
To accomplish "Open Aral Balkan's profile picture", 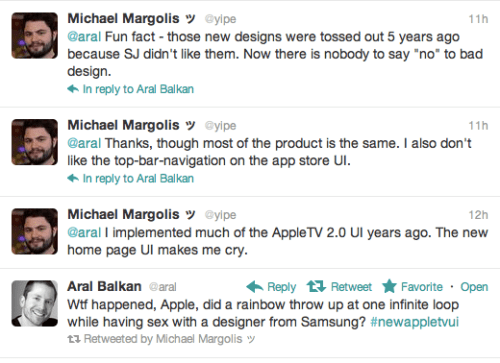I will pos(35,303).
